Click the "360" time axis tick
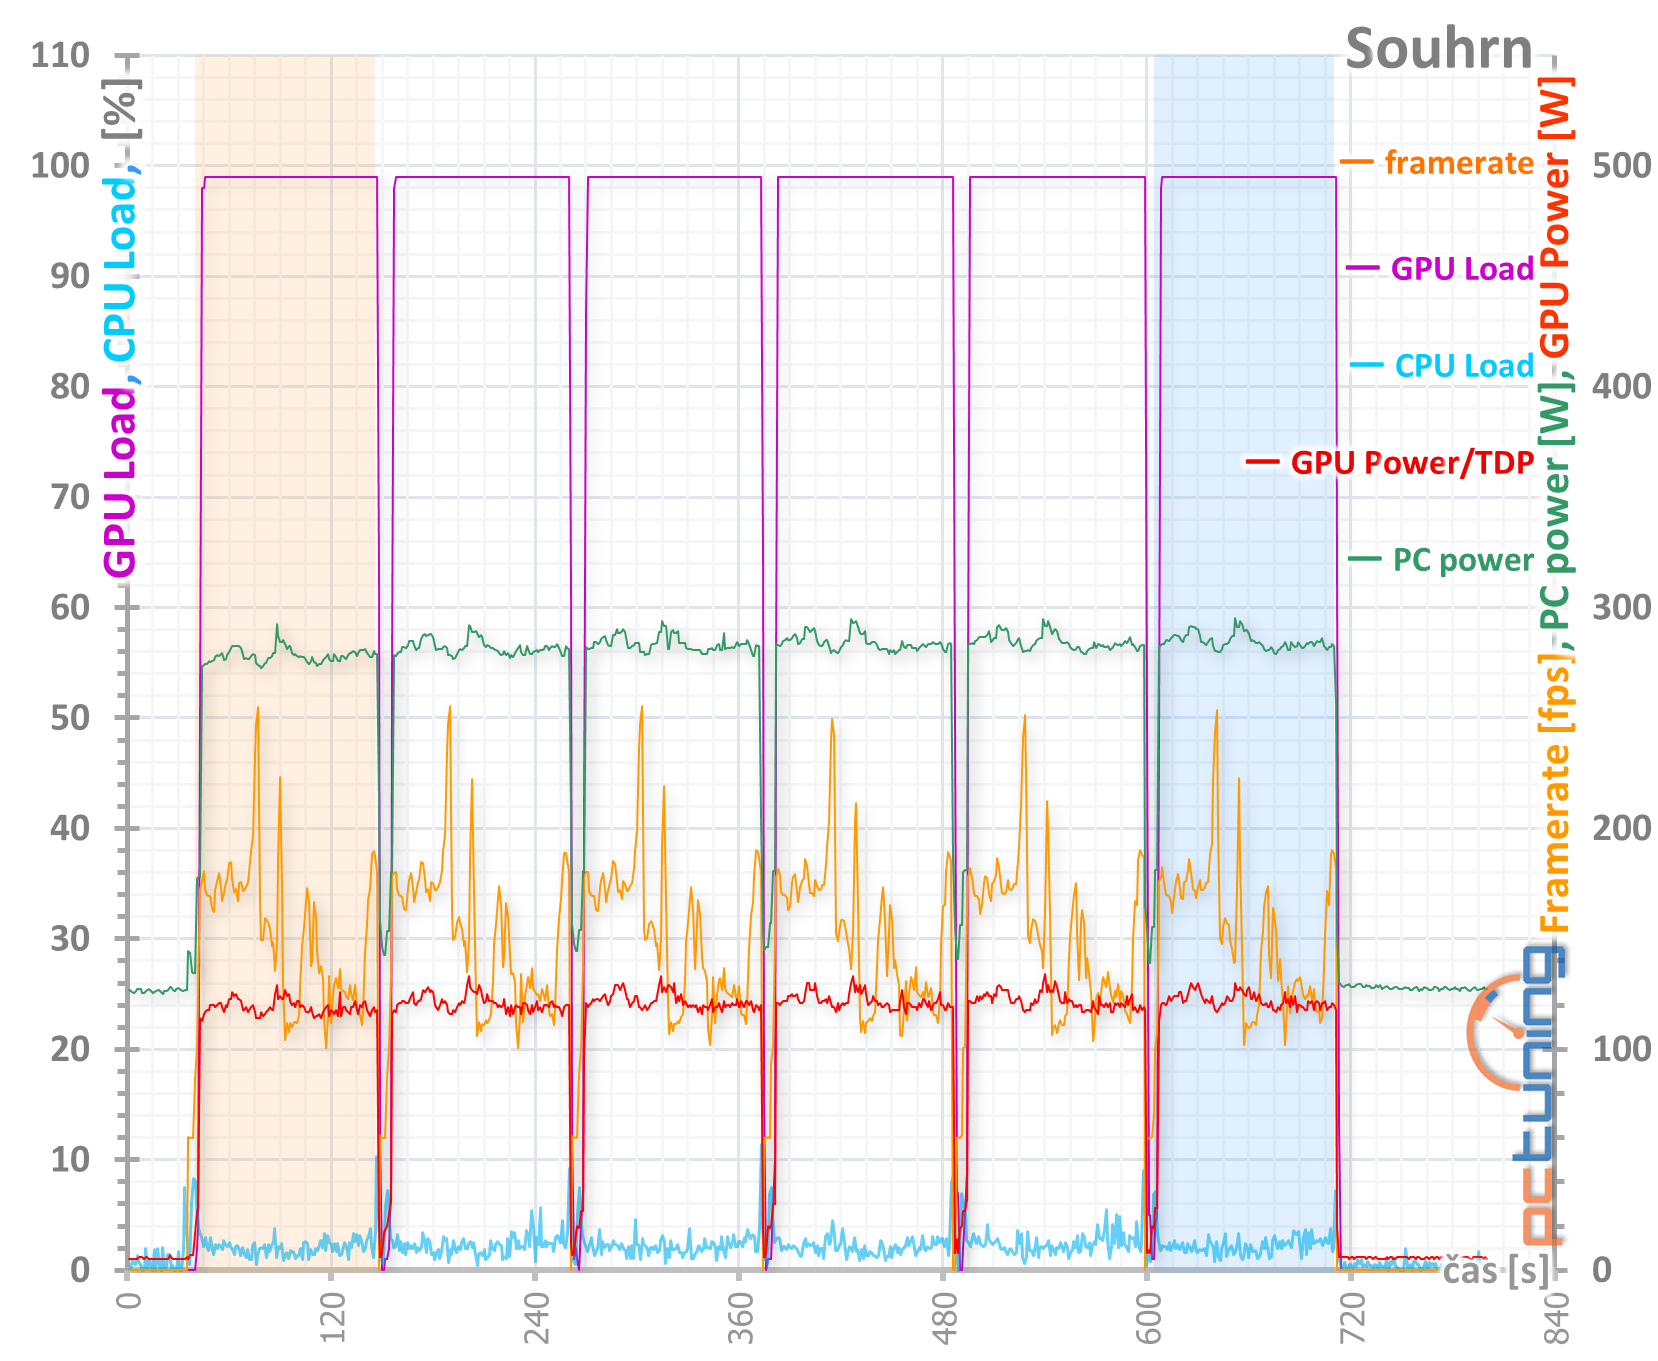The height and width of the screenshot is (1361, 1658). point(740,1319)
